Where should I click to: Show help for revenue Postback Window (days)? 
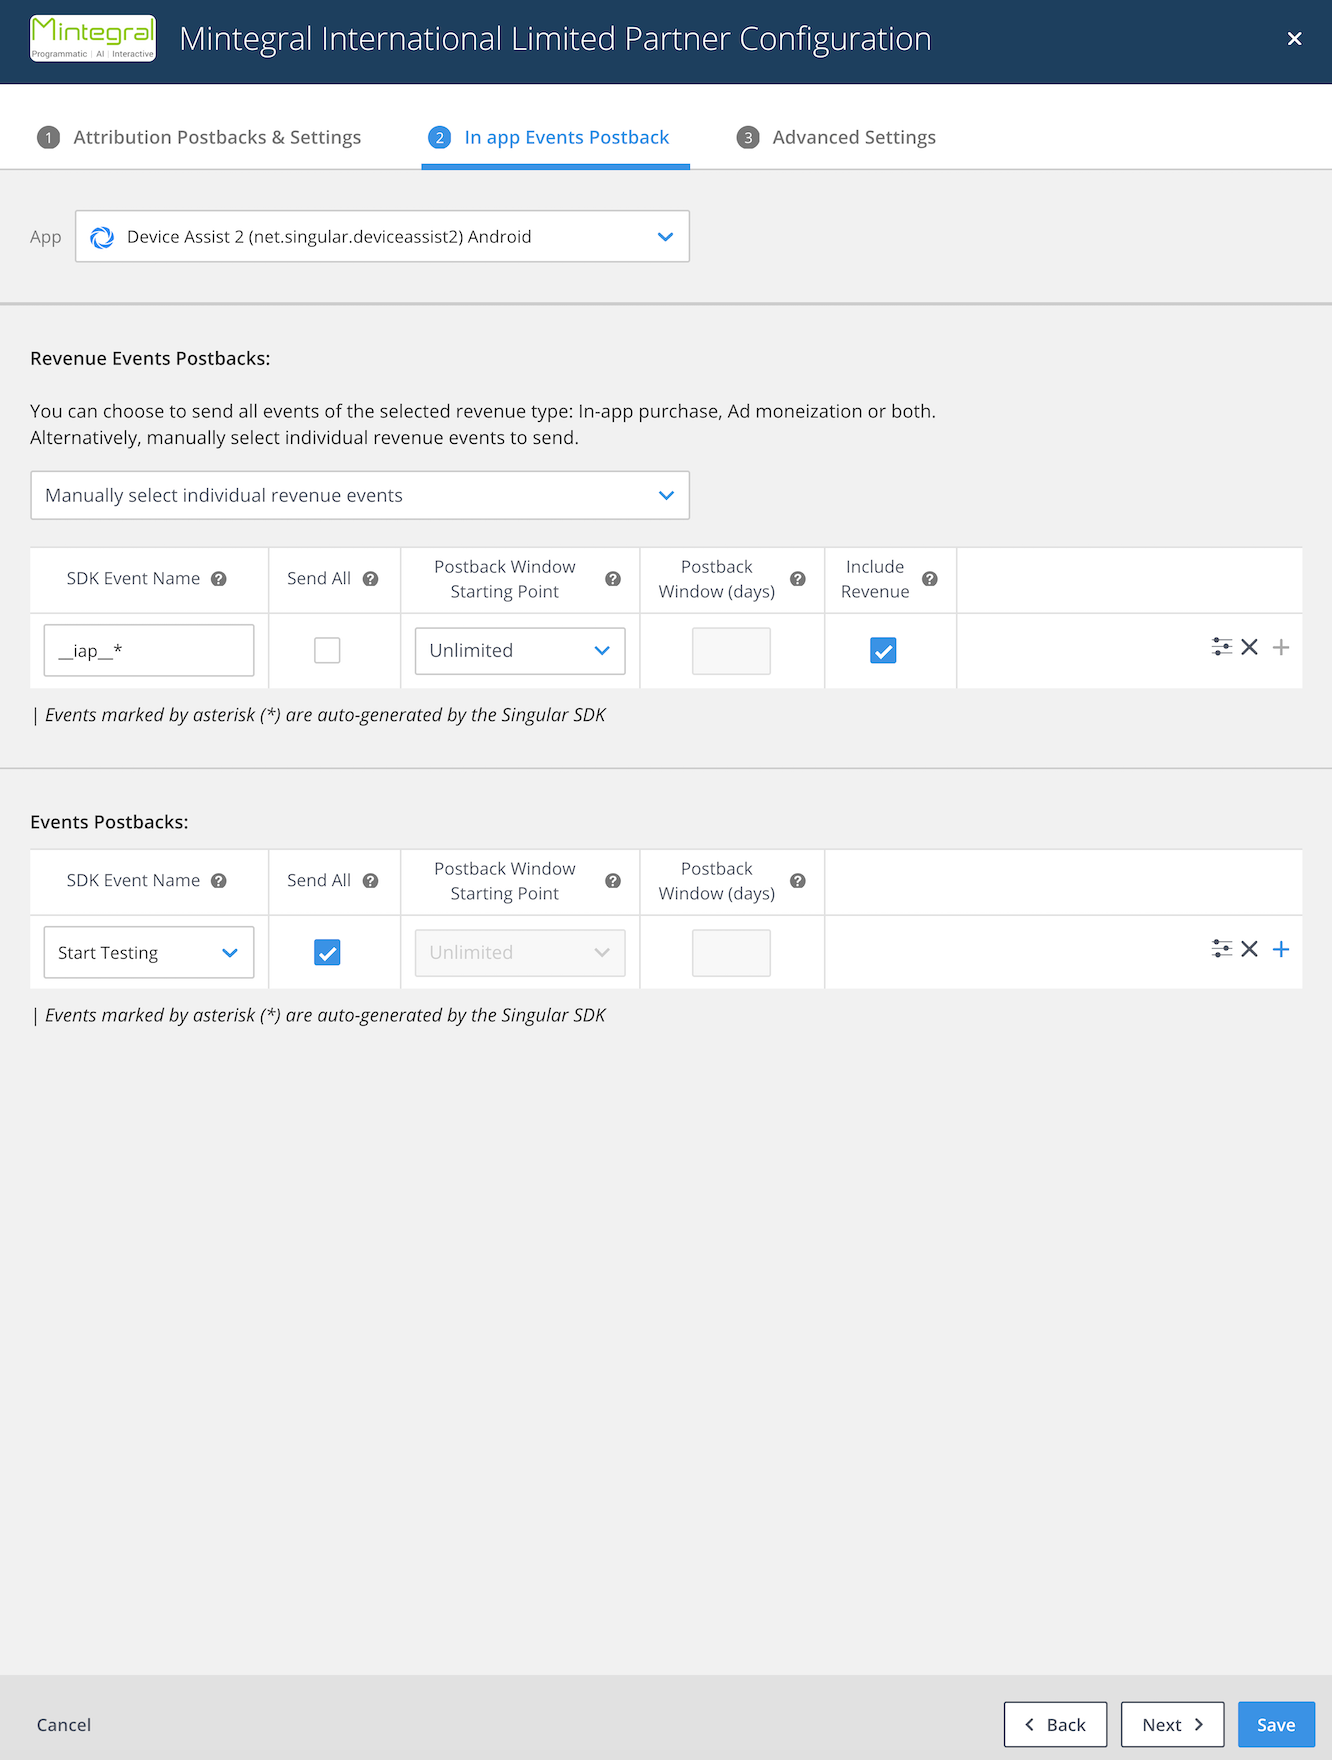point(798,579)
